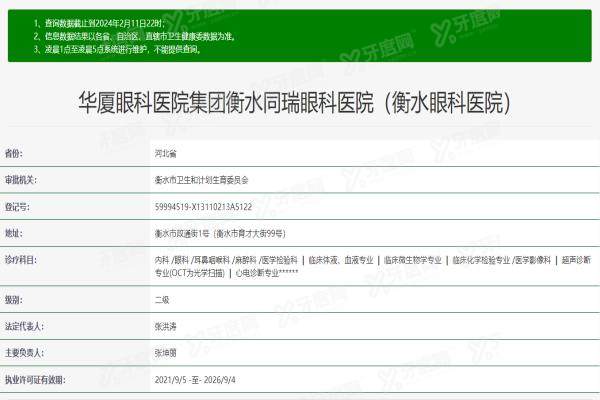
Task: Click the 诊疗科目 label
Action: 21,260
